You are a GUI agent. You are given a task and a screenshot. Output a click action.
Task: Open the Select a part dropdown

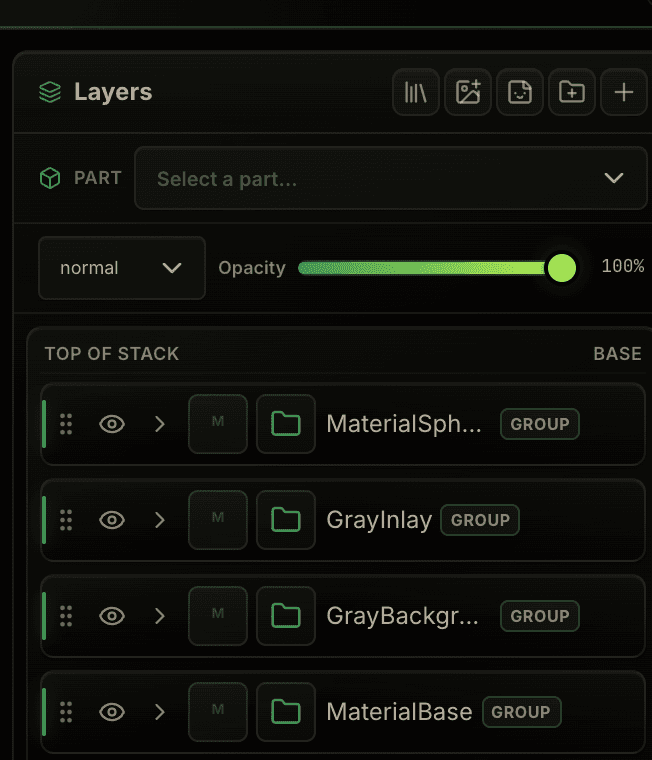tap(391, 178)
